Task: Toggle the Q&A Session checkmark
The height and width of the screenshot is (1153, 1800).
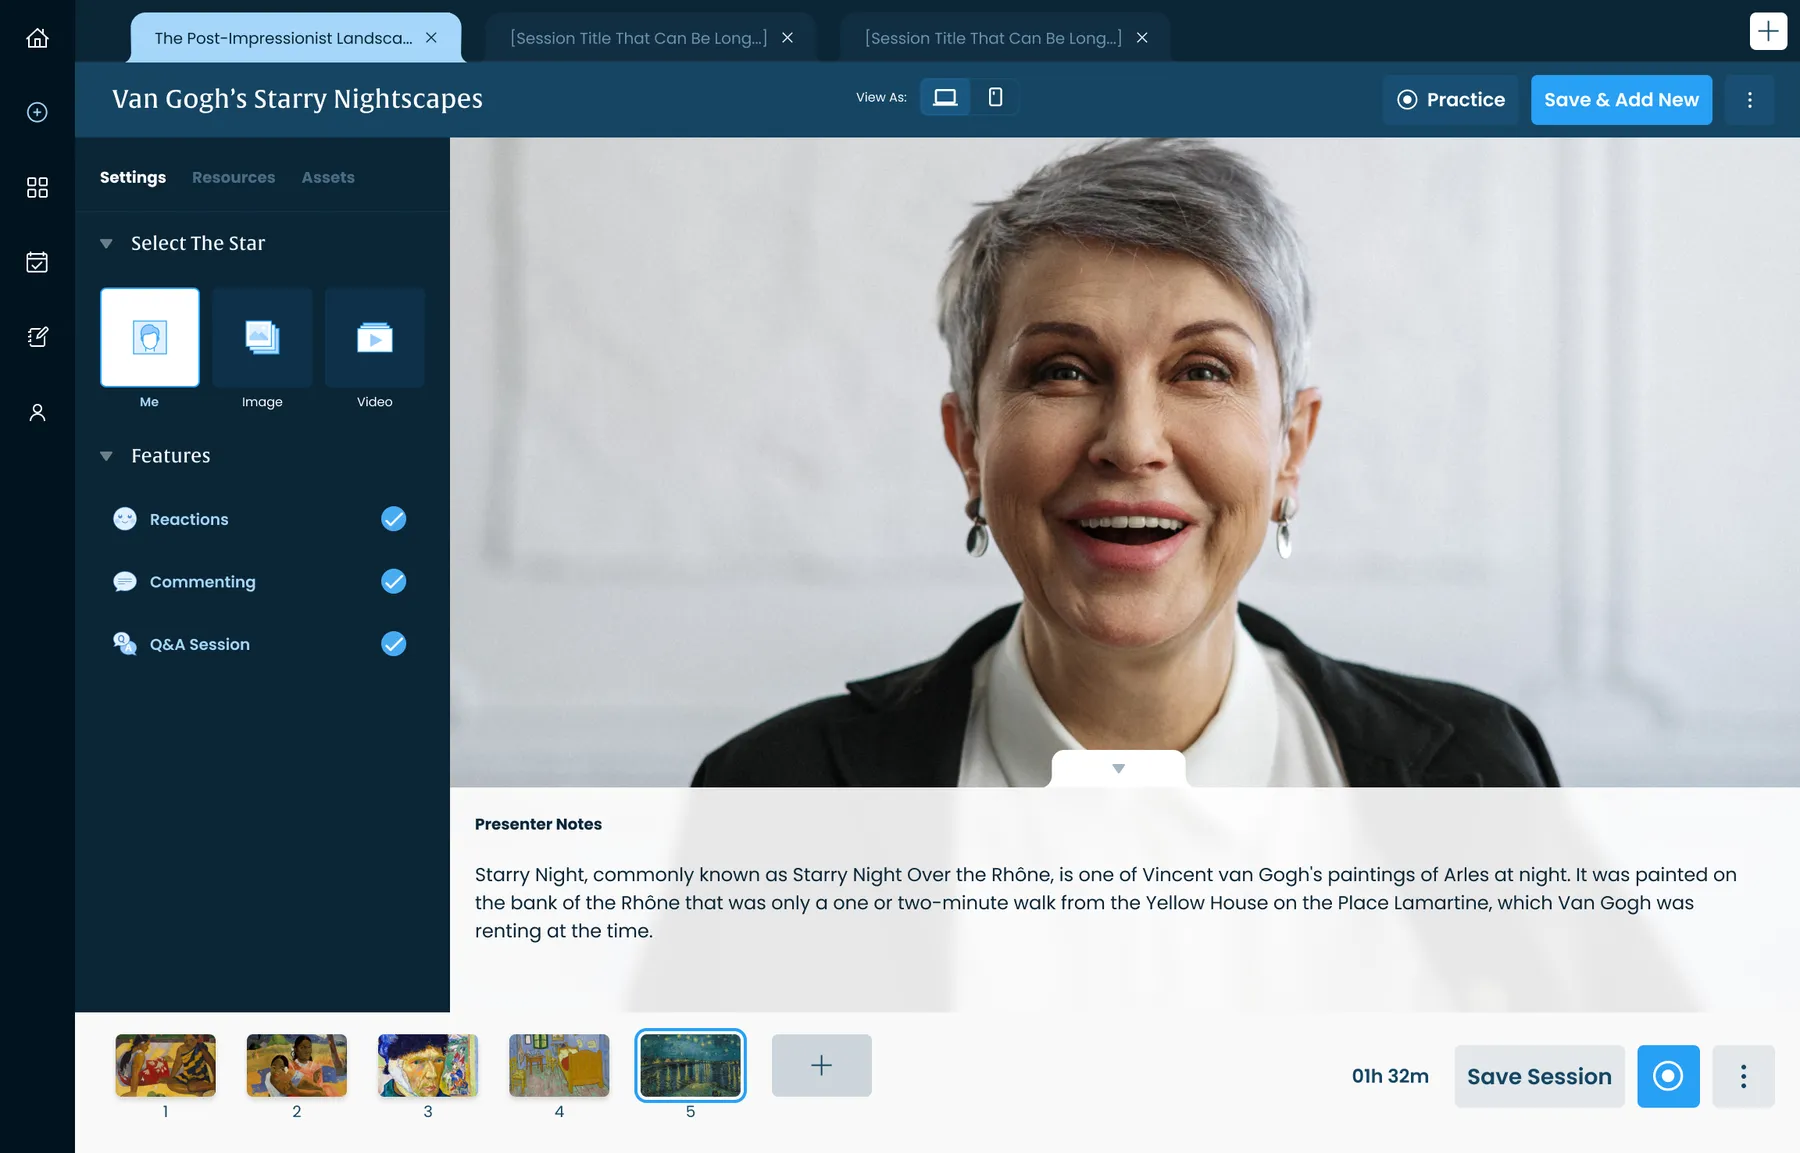Action: [x=394, y=644]
